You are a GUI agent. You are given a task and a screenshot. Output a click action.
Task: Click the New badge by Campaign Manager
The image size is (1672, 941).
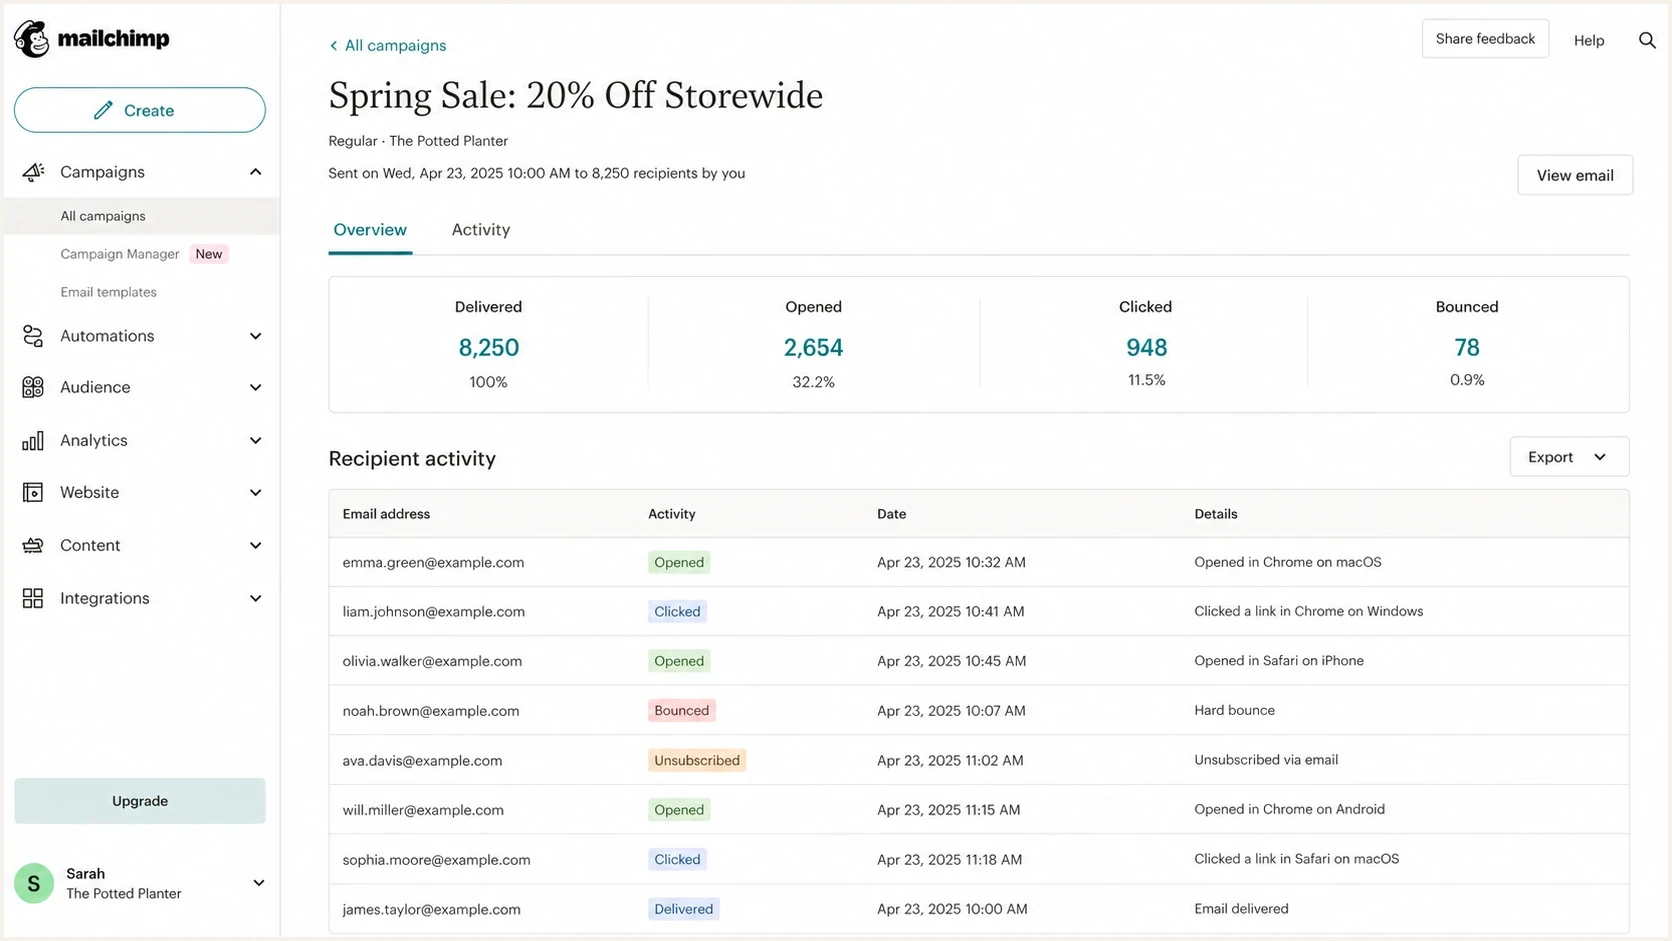pyautogui.click(x=209, y=254)
